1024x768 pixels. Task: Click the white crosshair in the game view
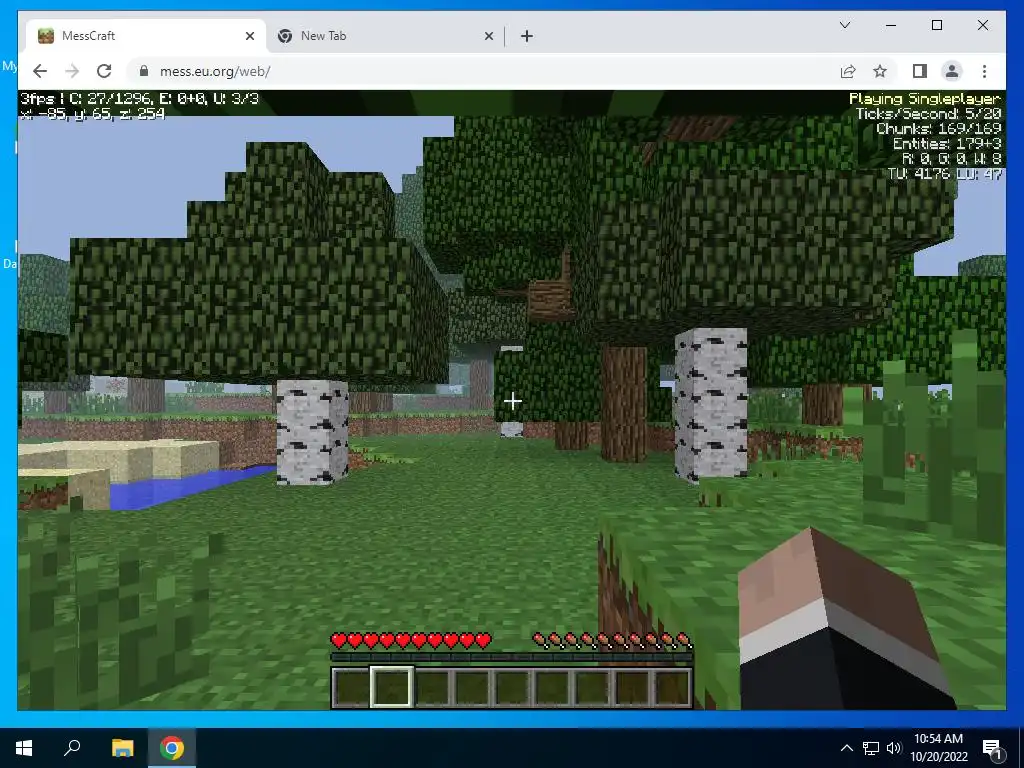513,401
